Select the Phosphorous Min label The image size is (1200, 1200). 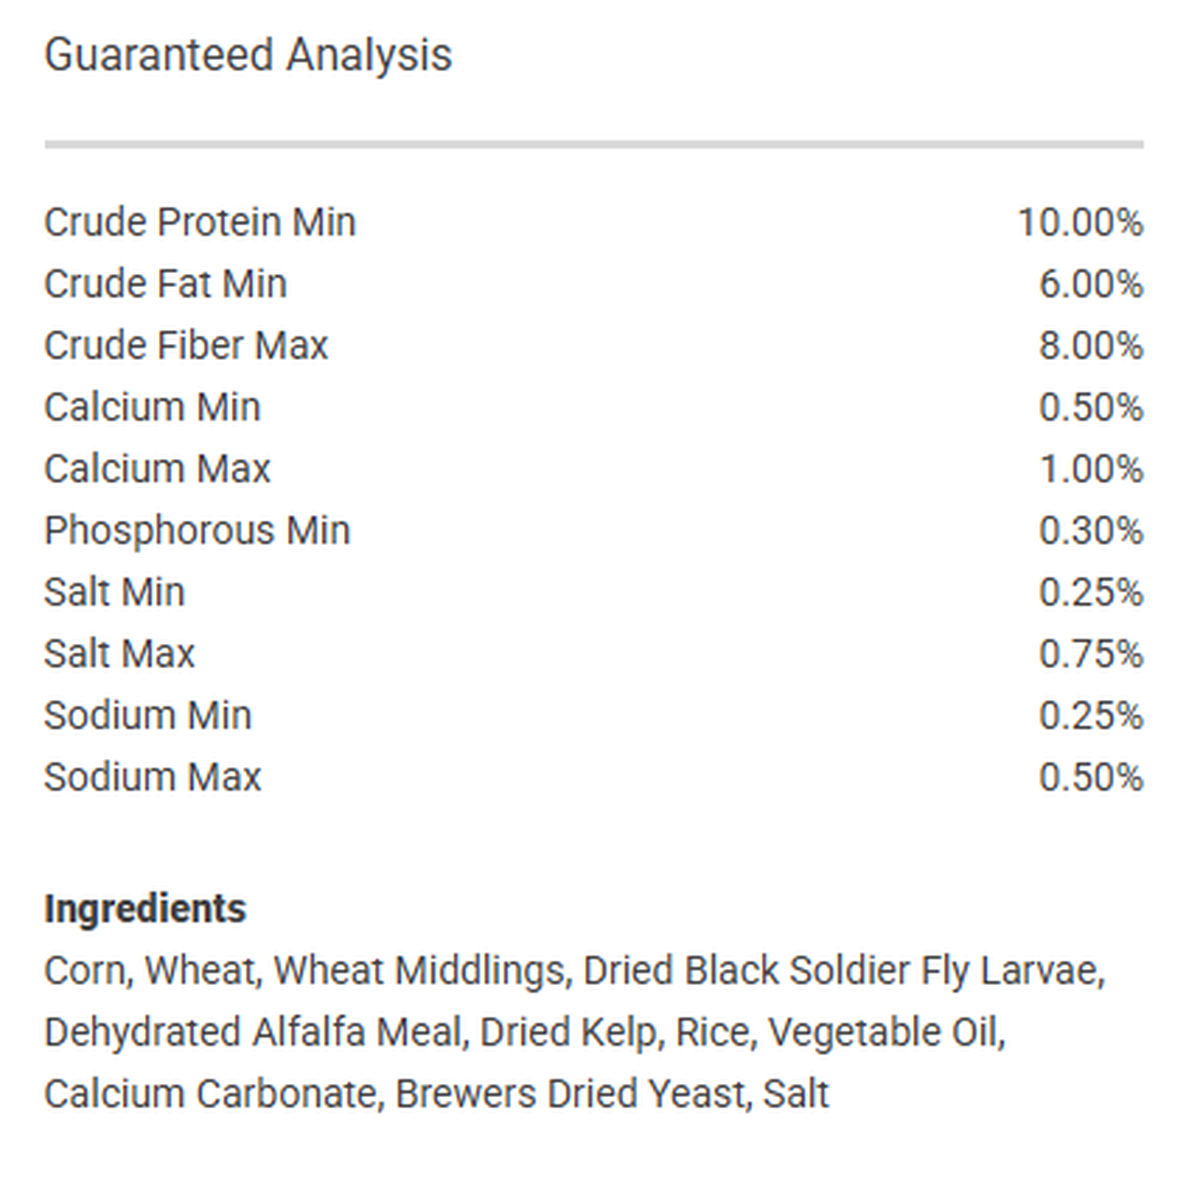[197, 531]
